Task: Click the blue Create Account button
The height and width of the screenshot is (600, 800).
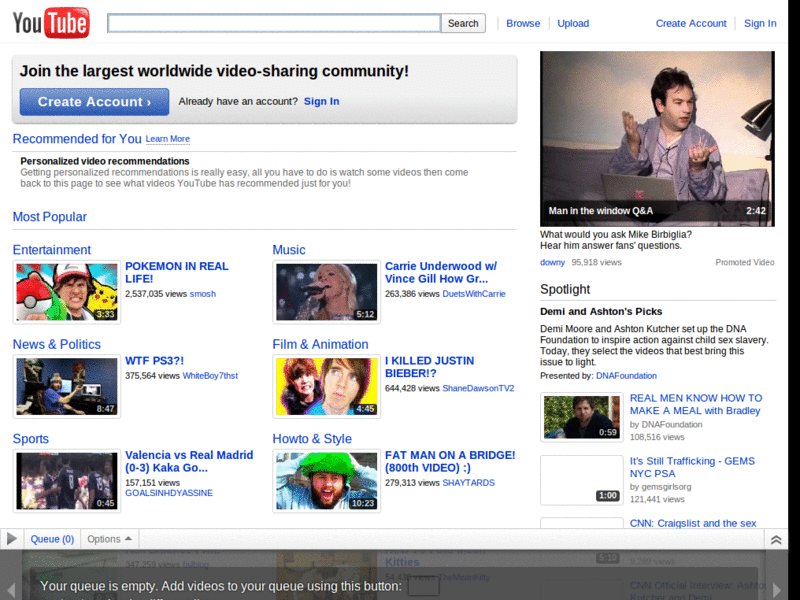Action: 94,102
